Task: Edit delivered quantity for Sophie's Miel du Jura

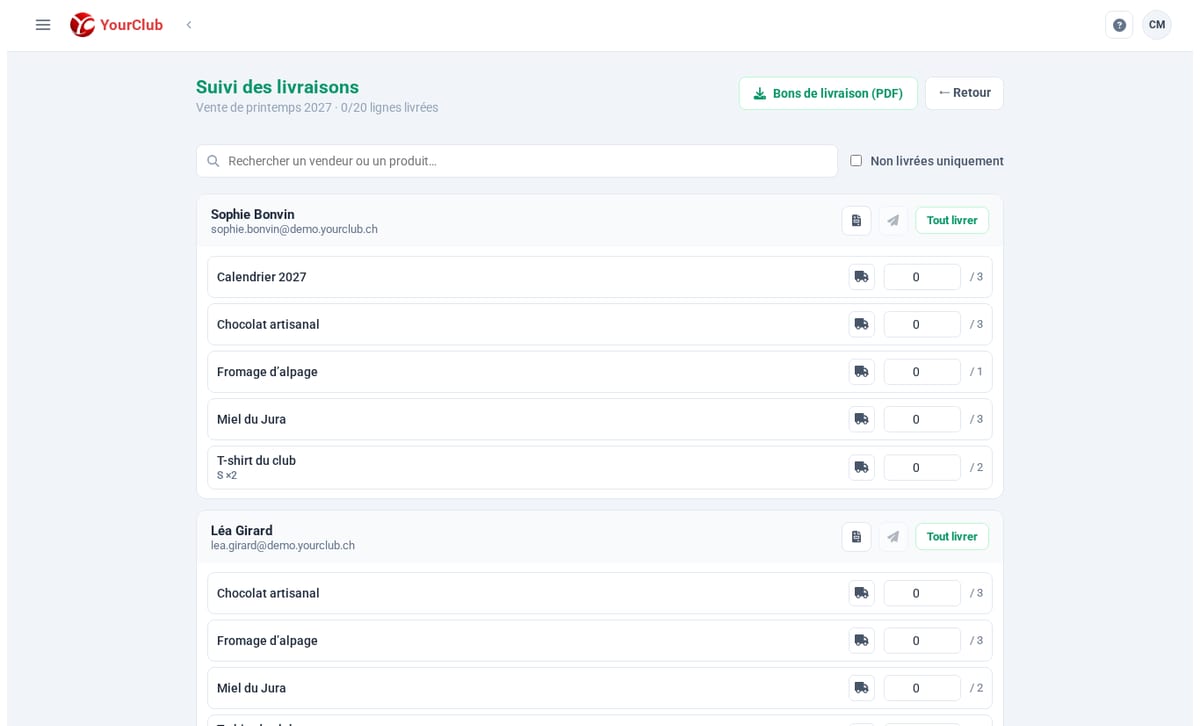Action: tap(922, 419)
